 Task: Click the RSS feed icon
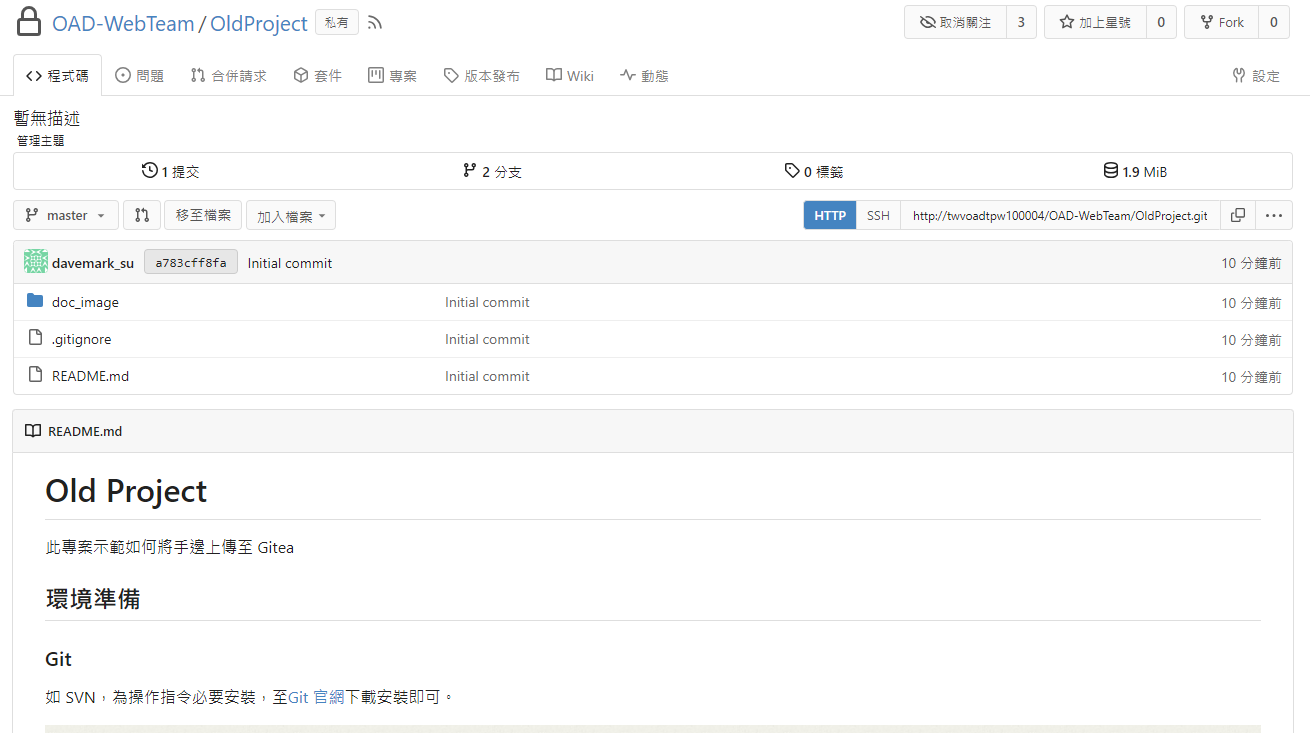(x=375, y=23)
